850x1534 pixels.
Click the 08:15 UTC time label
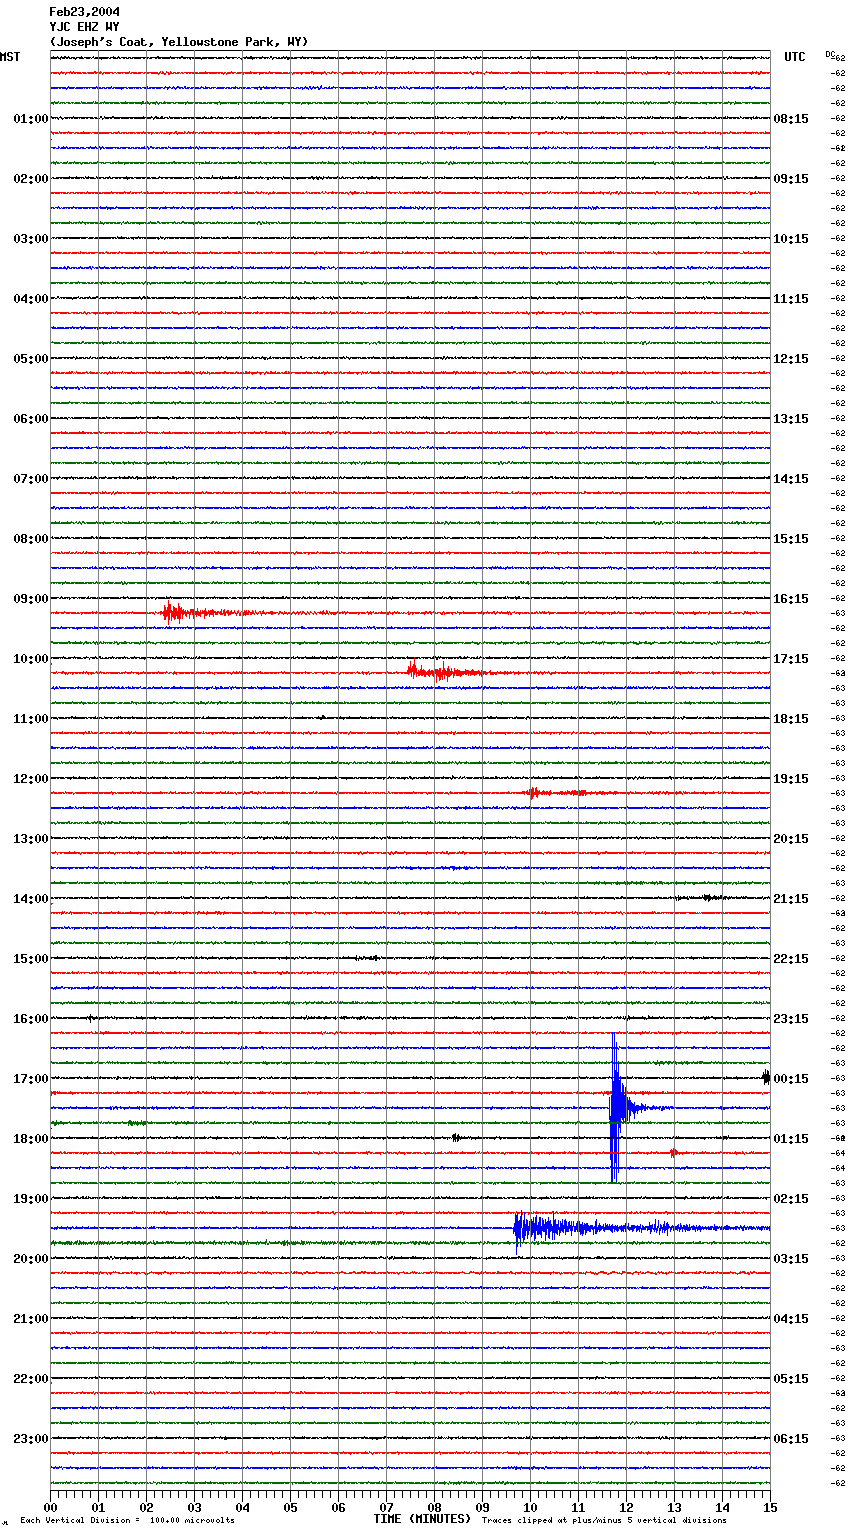[x=791, y=119]
